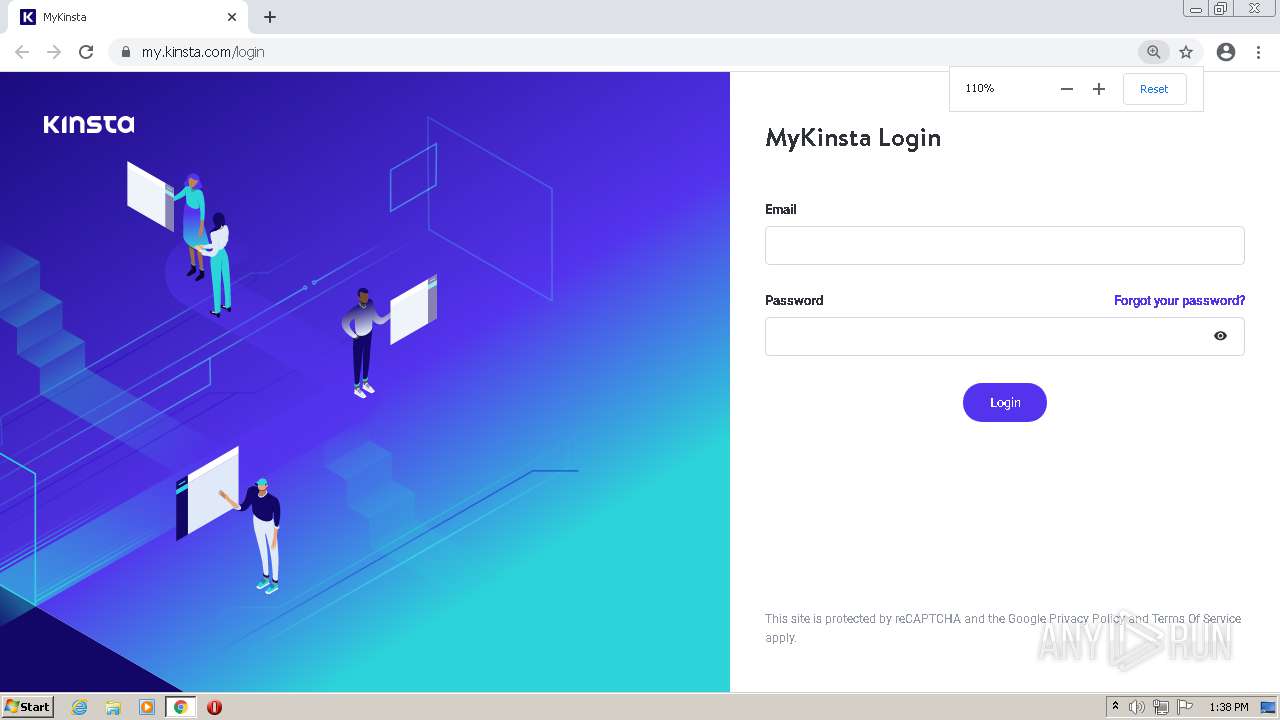
Task: Open Google Privacy Policy link
Action: point(1065,618)
